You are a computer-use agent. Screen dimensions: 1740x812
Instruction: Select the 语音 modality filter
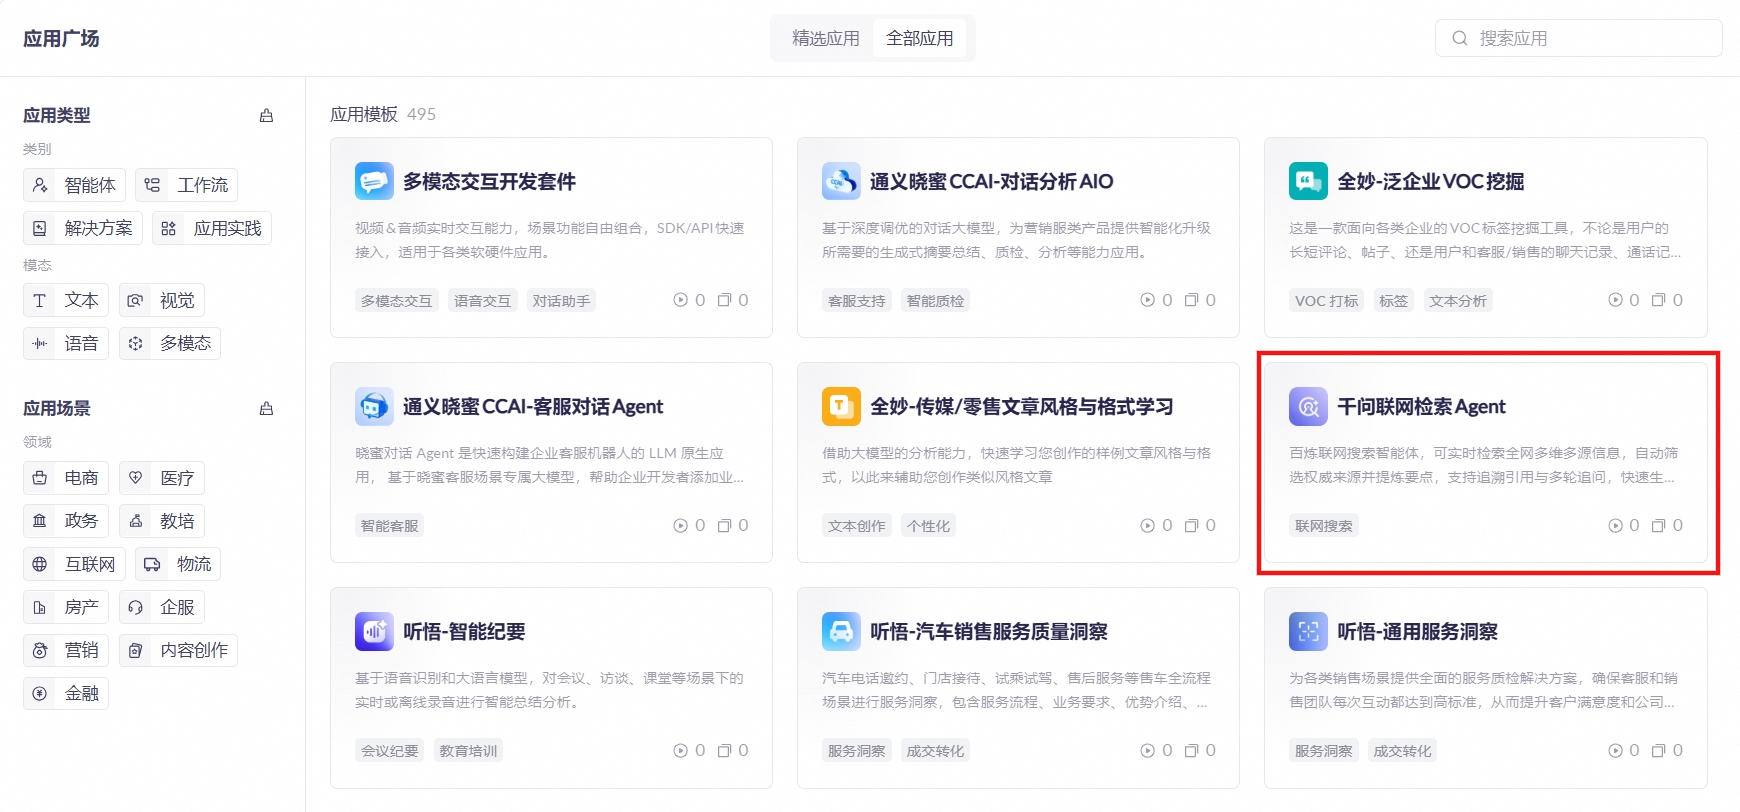pos(66,343)
